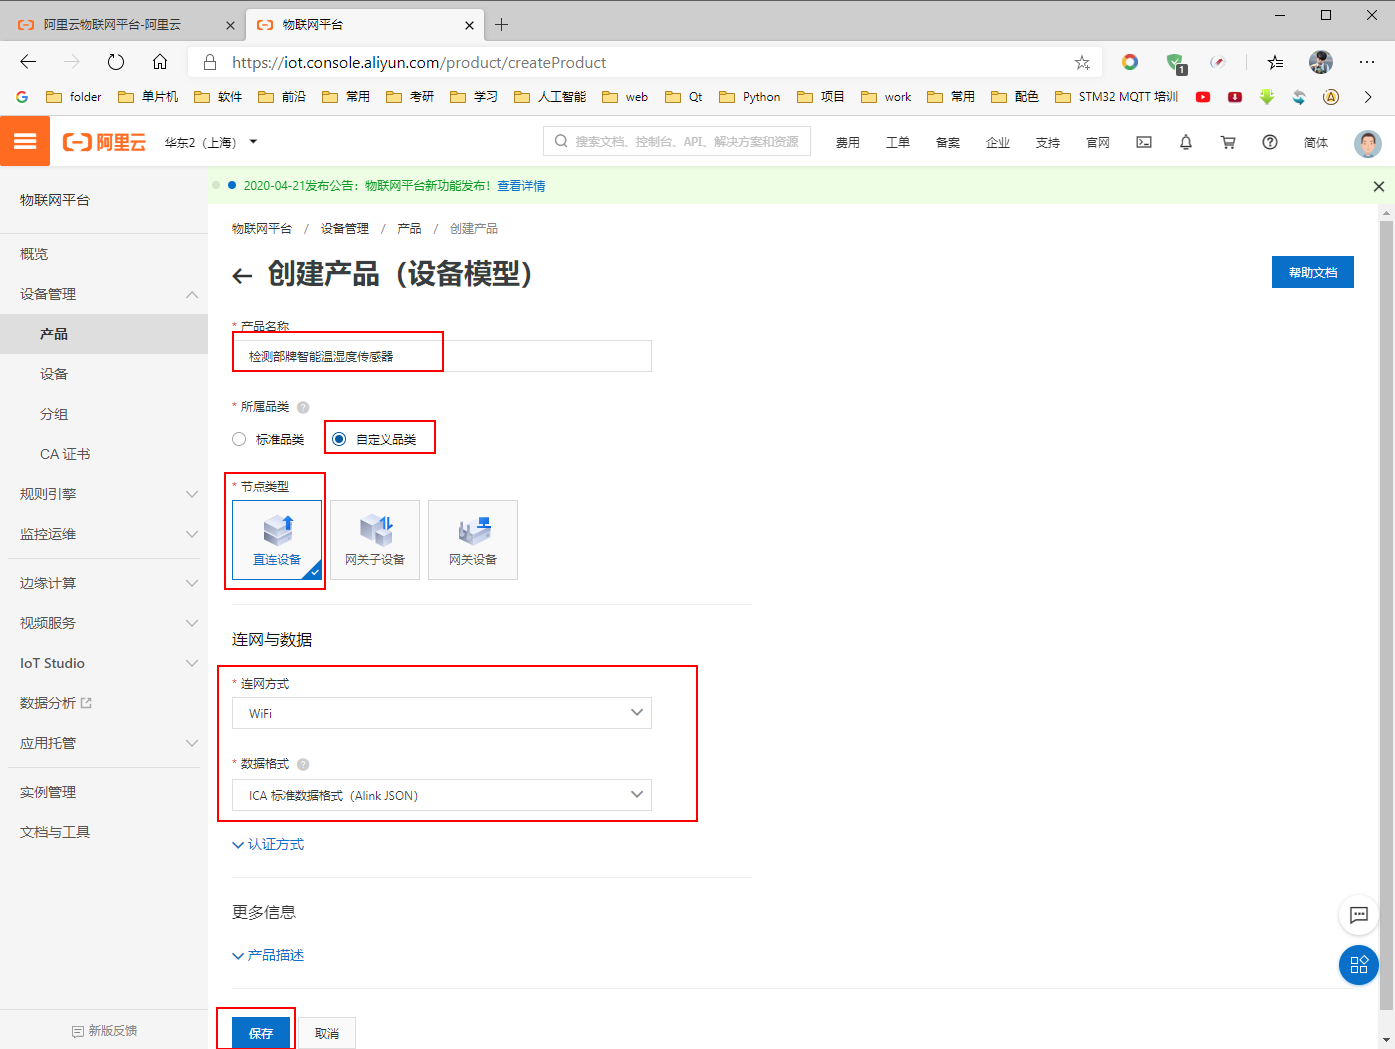Select the 标准品类 radio button
Viewport: 1395px width, 1049px height.
pyautogui.click(x=239, y=439)
